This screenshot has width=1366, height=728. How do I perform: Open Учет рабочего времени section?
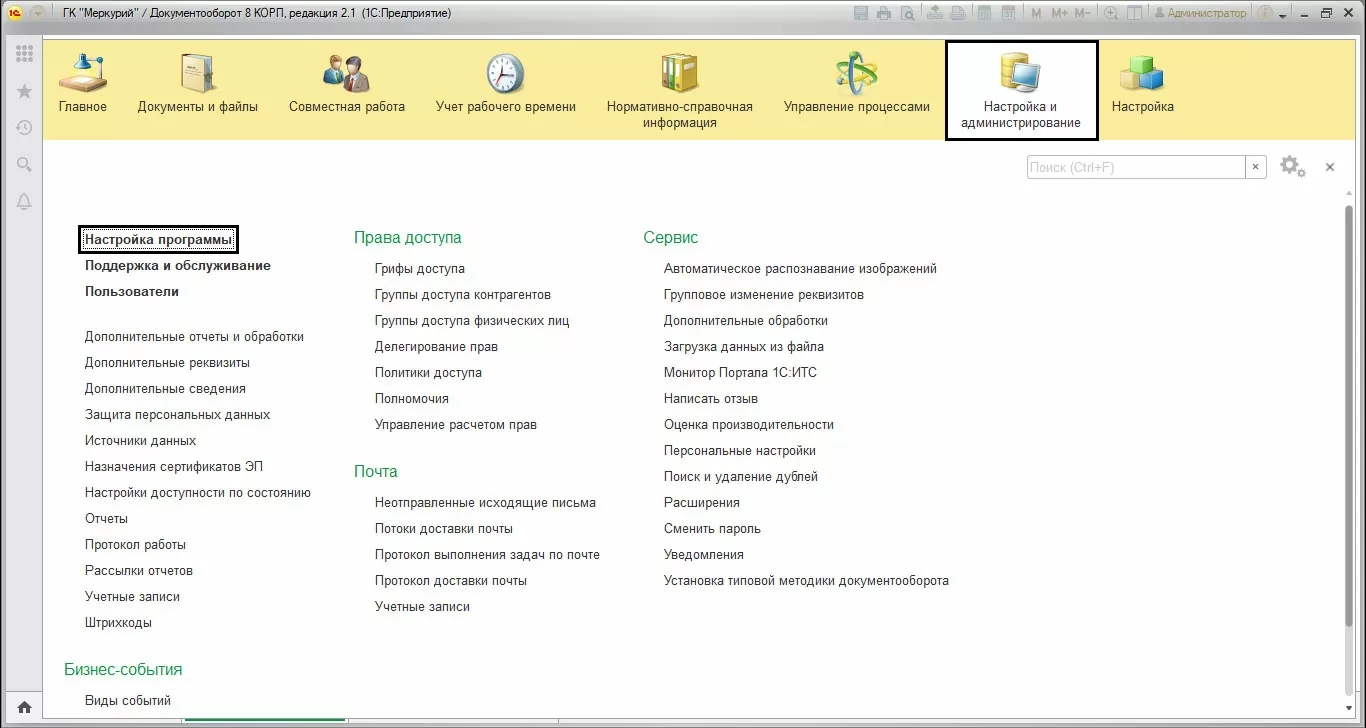pyautogui.click(x=506, y=83)
